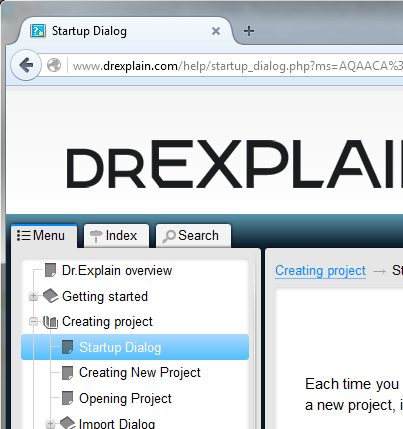Screen dimensions: 403x429
Task: Open Dr.Explain overview in the tree
Action: click(x=117, y=271)
